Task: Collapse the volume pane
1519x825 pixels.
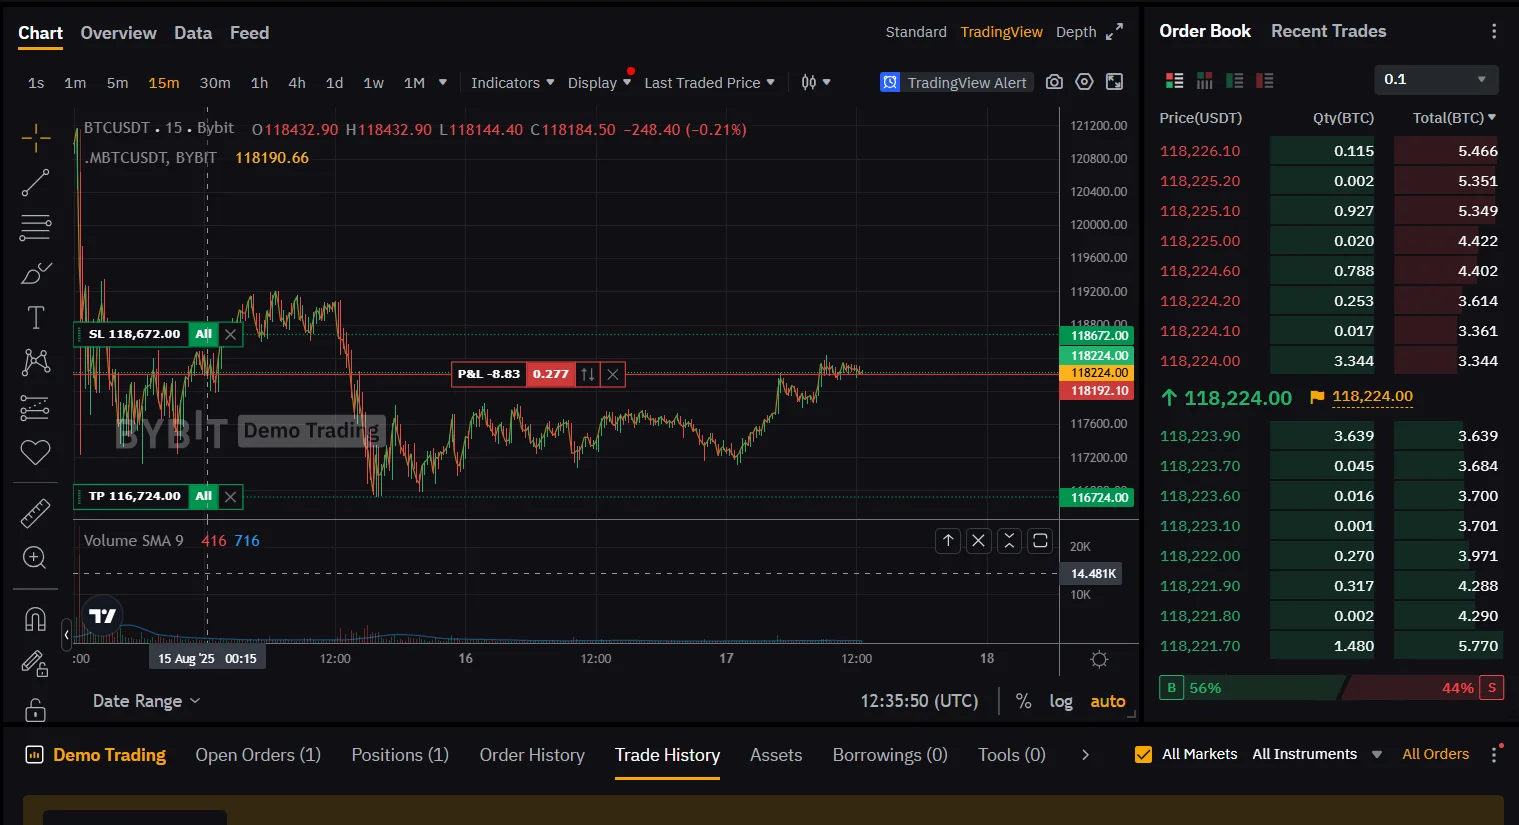Action: (1009, 541)
